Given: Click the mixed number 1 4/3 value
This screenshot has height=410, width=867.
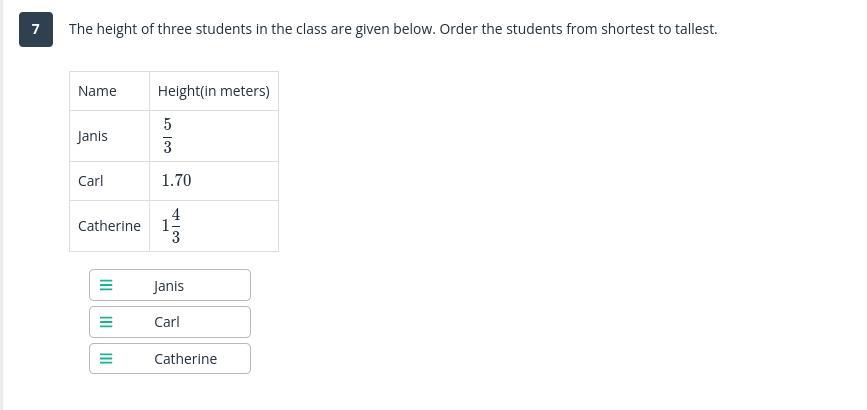Looking at the screenshot, I should [171, 226].
